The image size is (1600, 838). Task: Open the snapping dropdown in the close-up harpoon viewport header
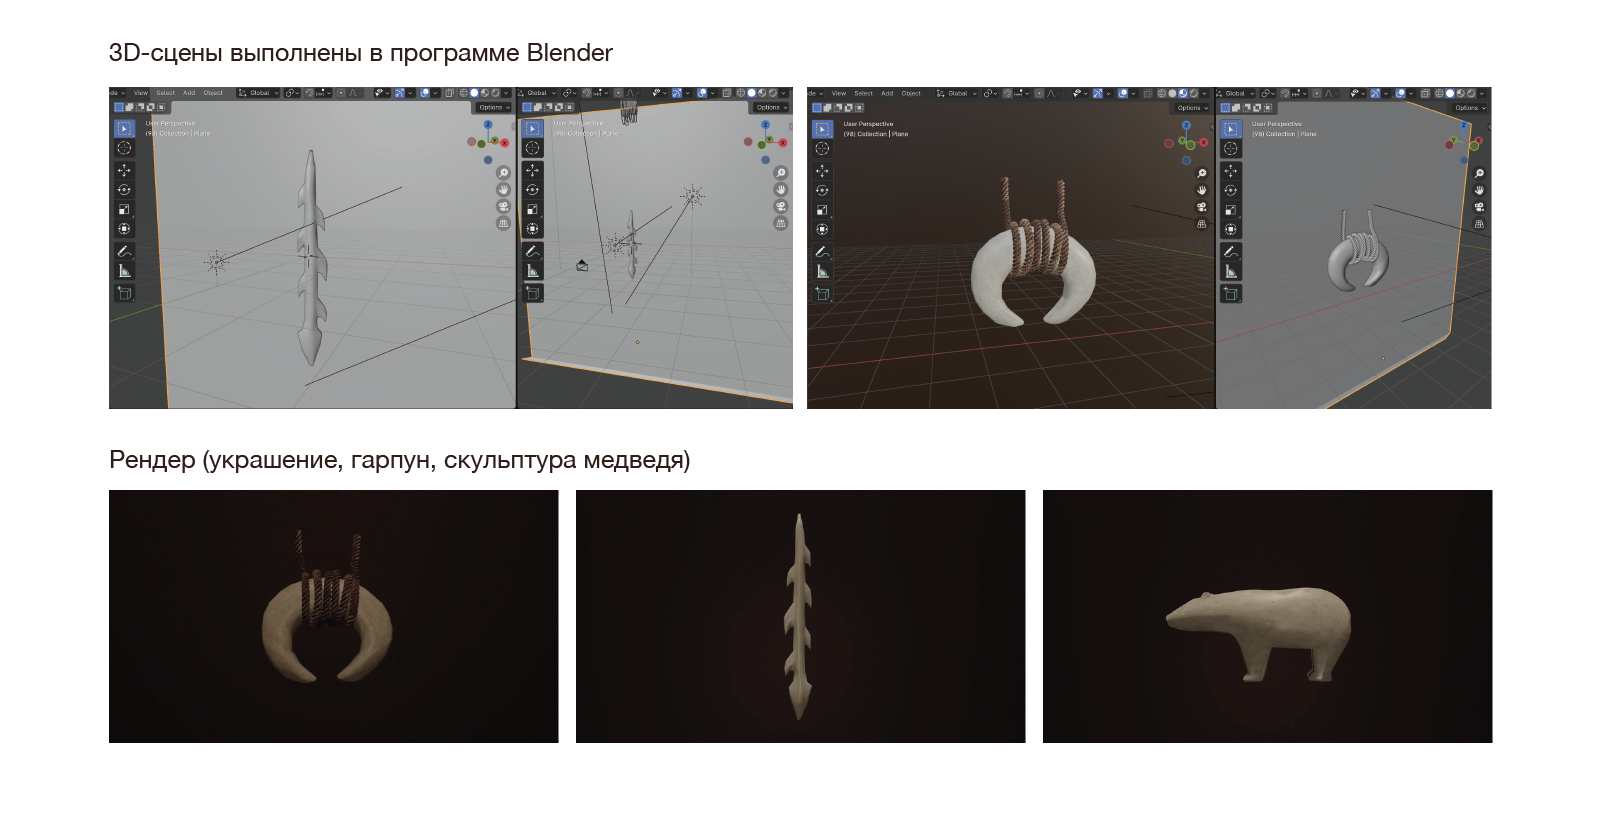tap(324, 93)
